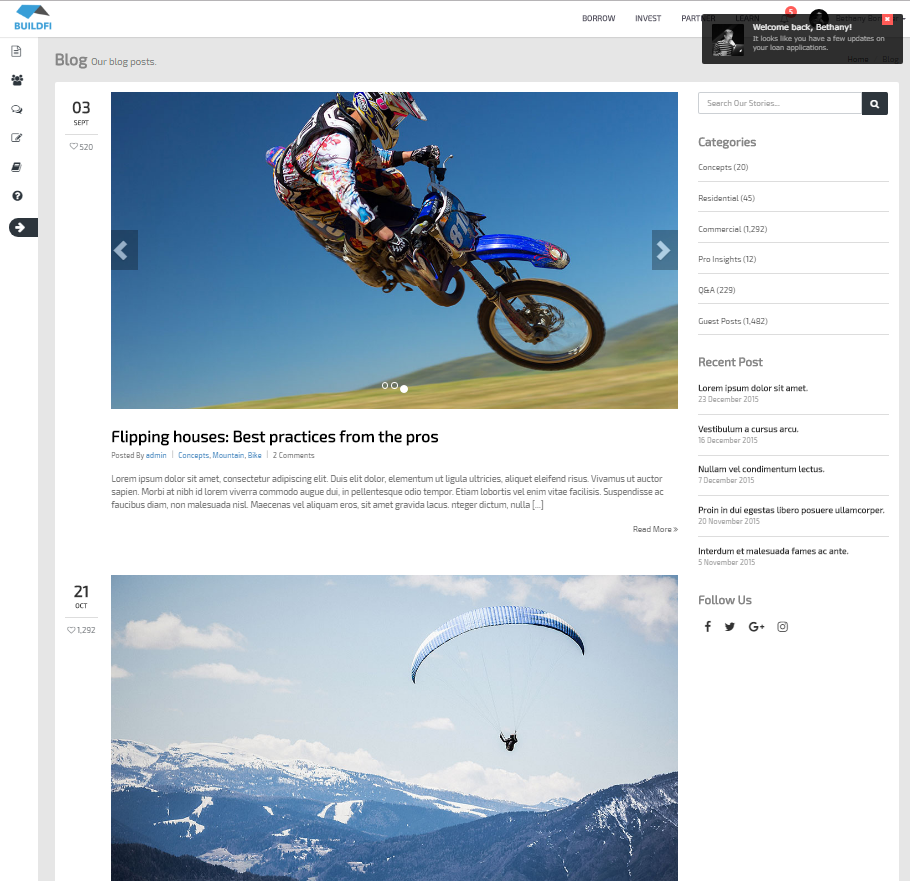The width and height of the screenshot is (910, 881).
Task: Click the 03 SEPT post date
Action: (x=81, y=113)
